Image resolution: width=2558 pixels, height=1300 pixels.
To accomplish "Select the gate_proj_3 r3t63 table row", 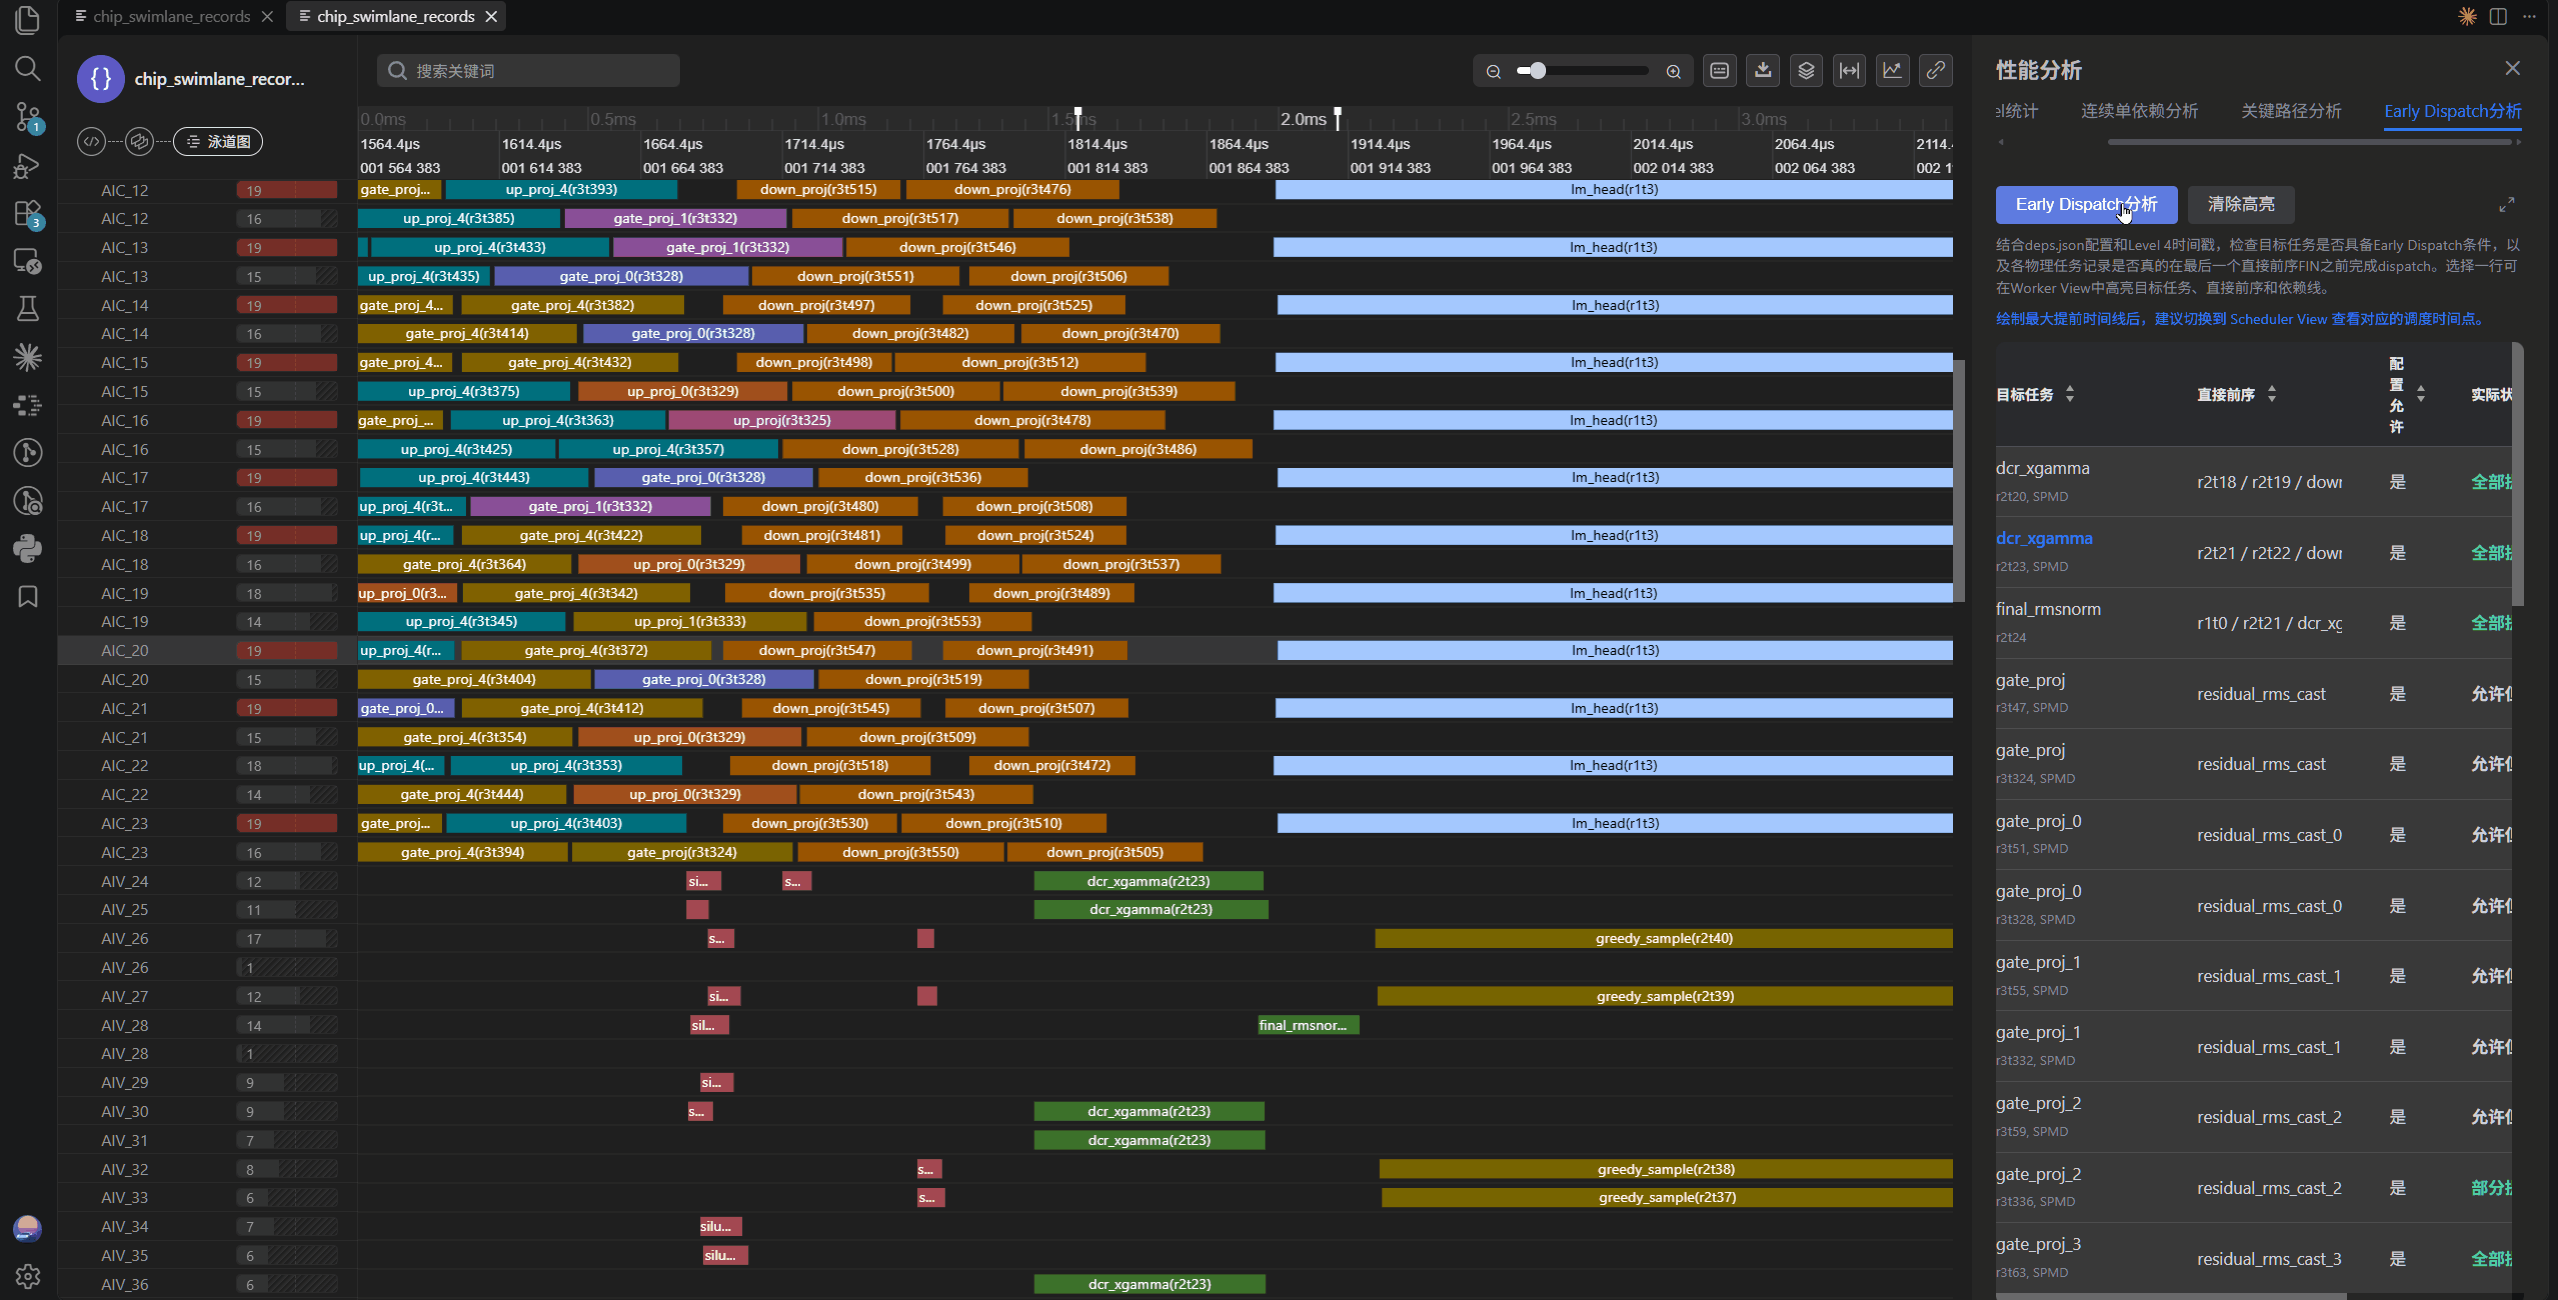I will [2253, 1258].
